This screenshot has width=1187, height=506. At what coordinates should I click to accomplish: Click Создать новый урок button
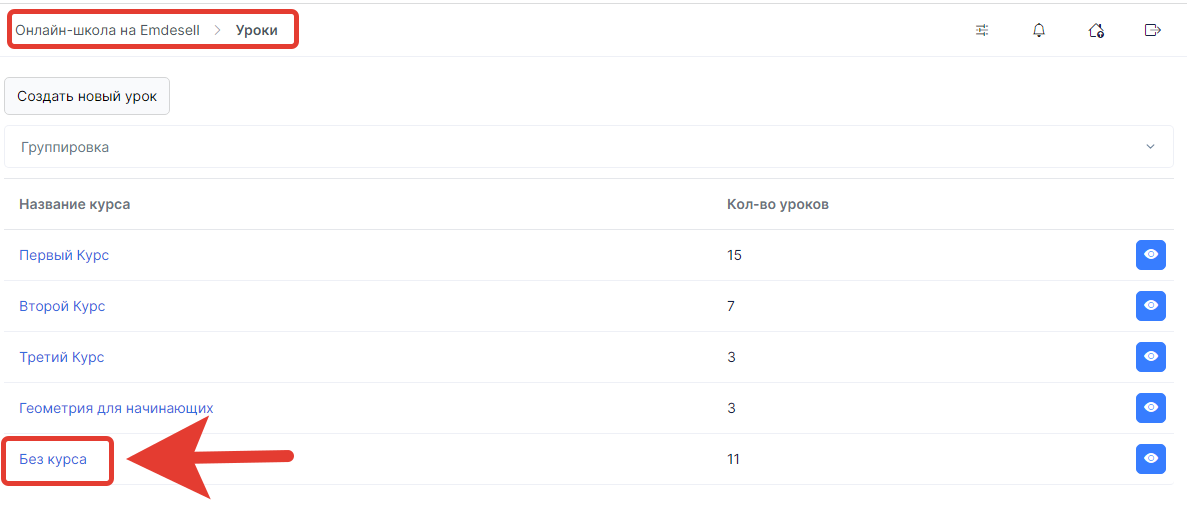[x=87, y=96]
